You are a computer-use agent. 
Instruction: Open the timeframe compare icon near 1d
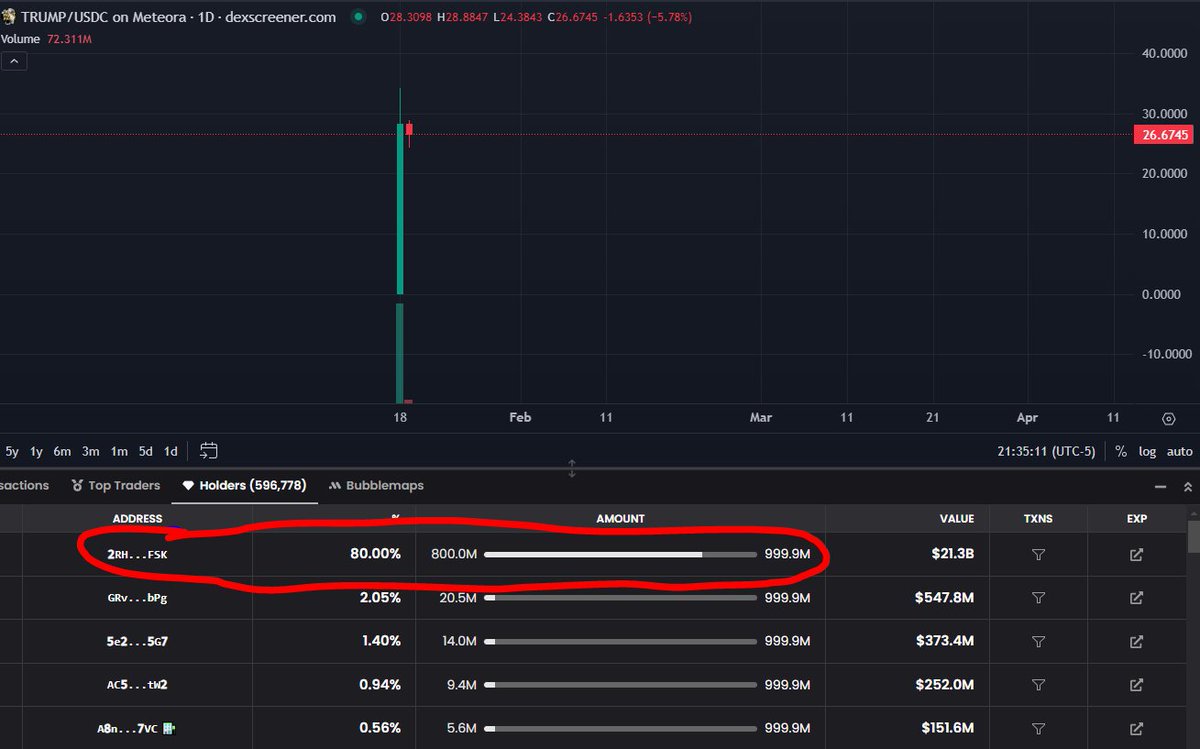[x=208, y=451]
